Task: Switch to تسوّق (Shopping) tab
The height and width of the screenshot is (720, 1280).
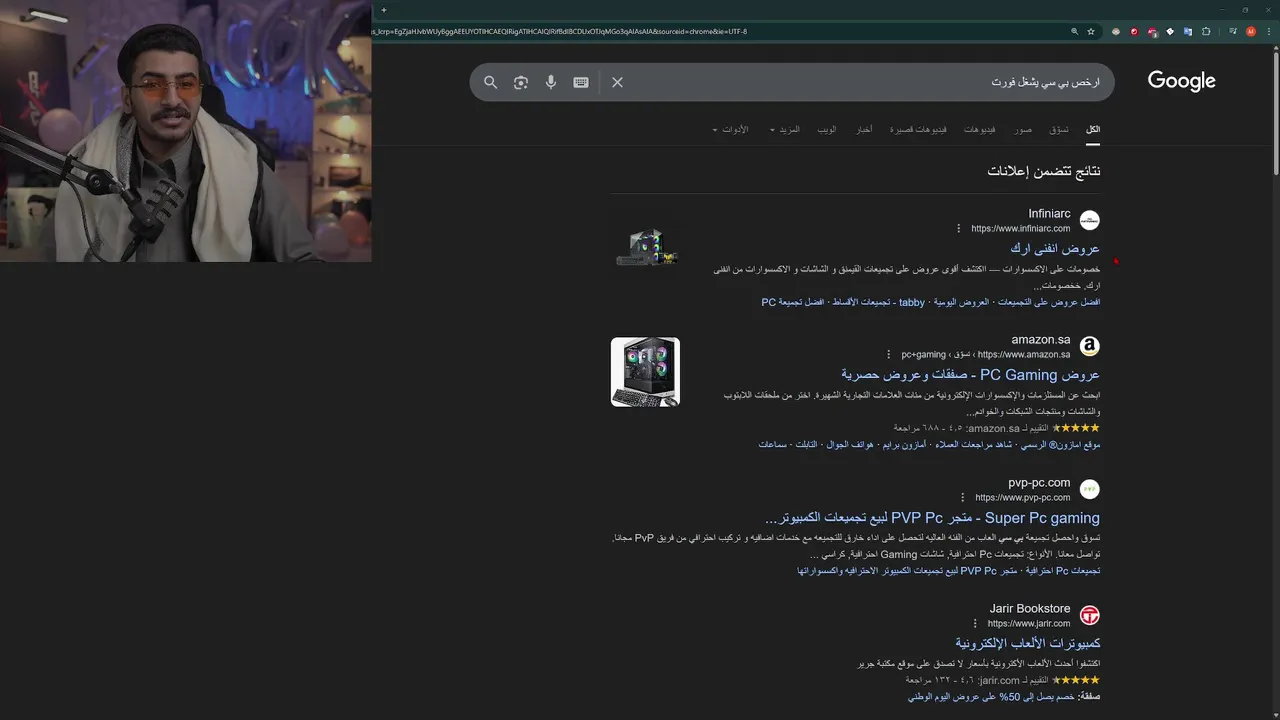Action: [x=1059, y=130]
